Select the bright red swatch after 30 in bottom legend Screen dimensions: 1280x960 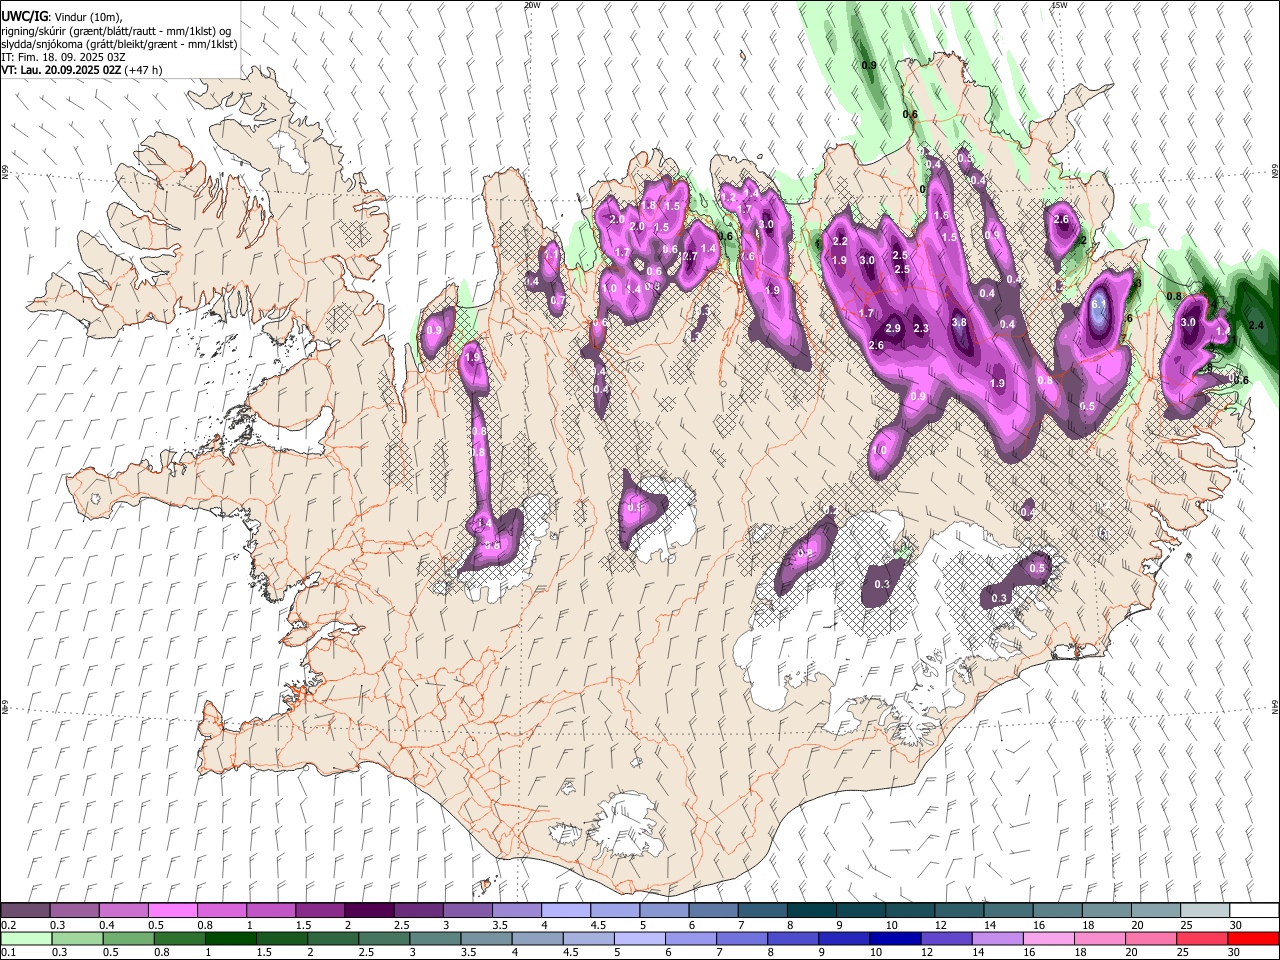pos(1252,938)
